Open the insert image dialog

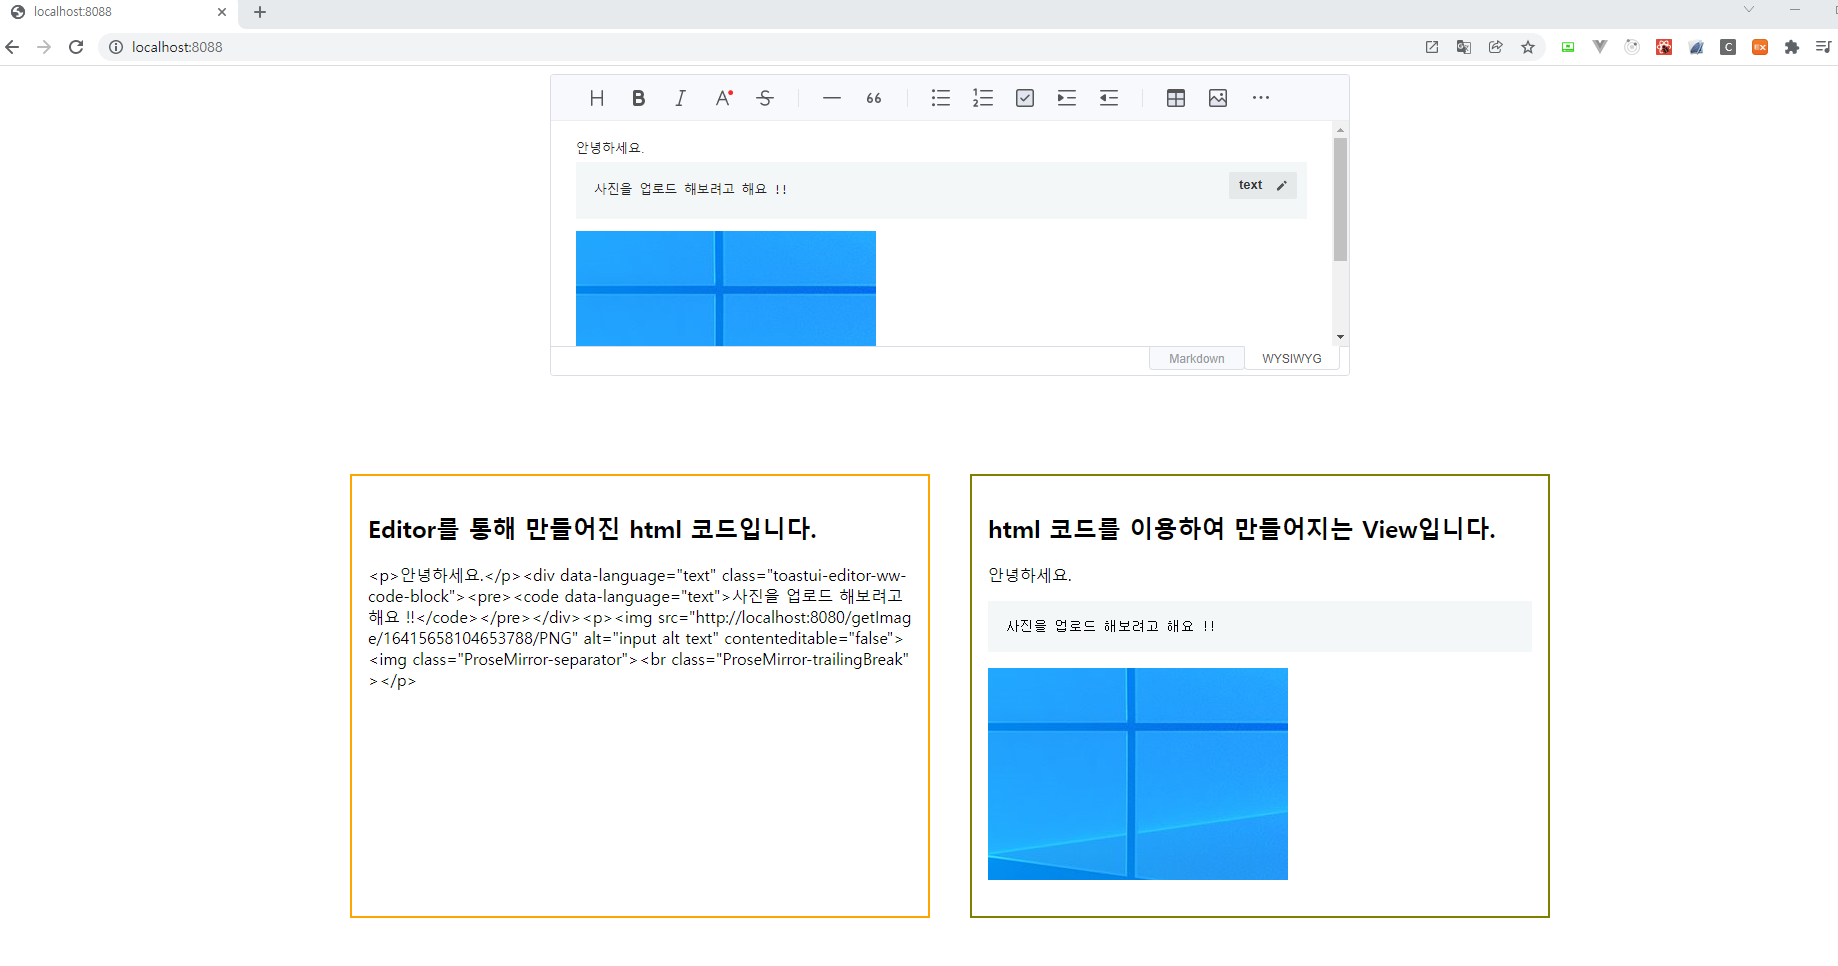[x=1218, y=98]
